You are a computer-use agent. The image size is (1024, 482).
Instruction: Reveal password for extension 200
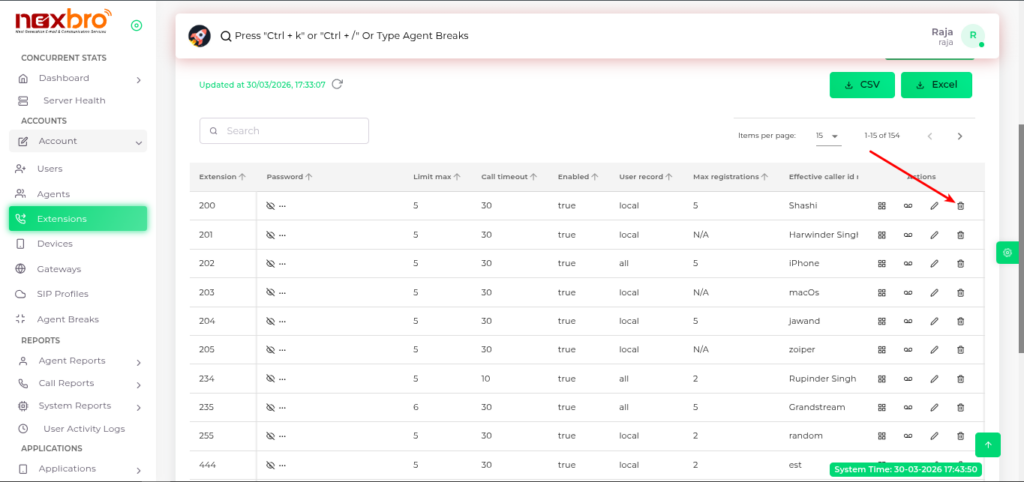[271, 206]
